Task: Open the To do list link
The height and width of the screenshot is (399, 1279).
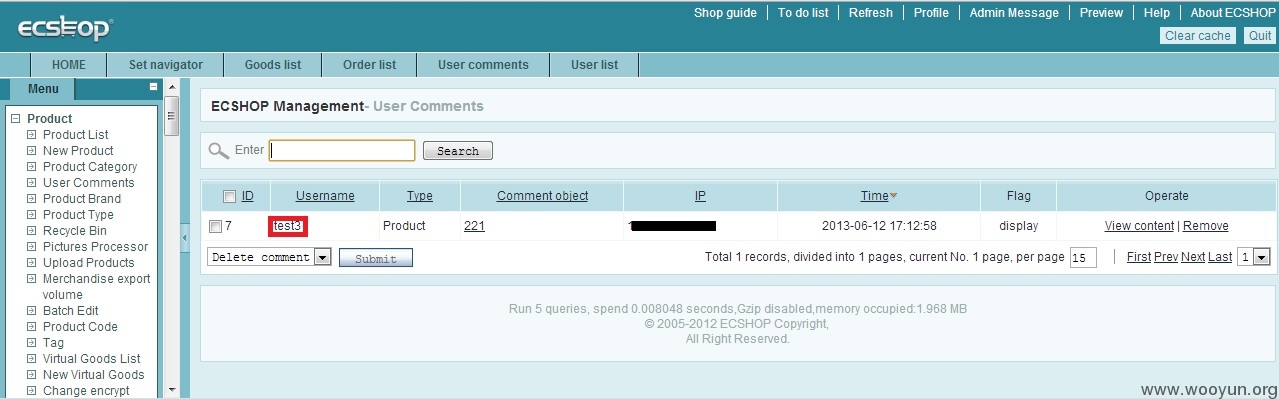Action: [x=803, y=13]
